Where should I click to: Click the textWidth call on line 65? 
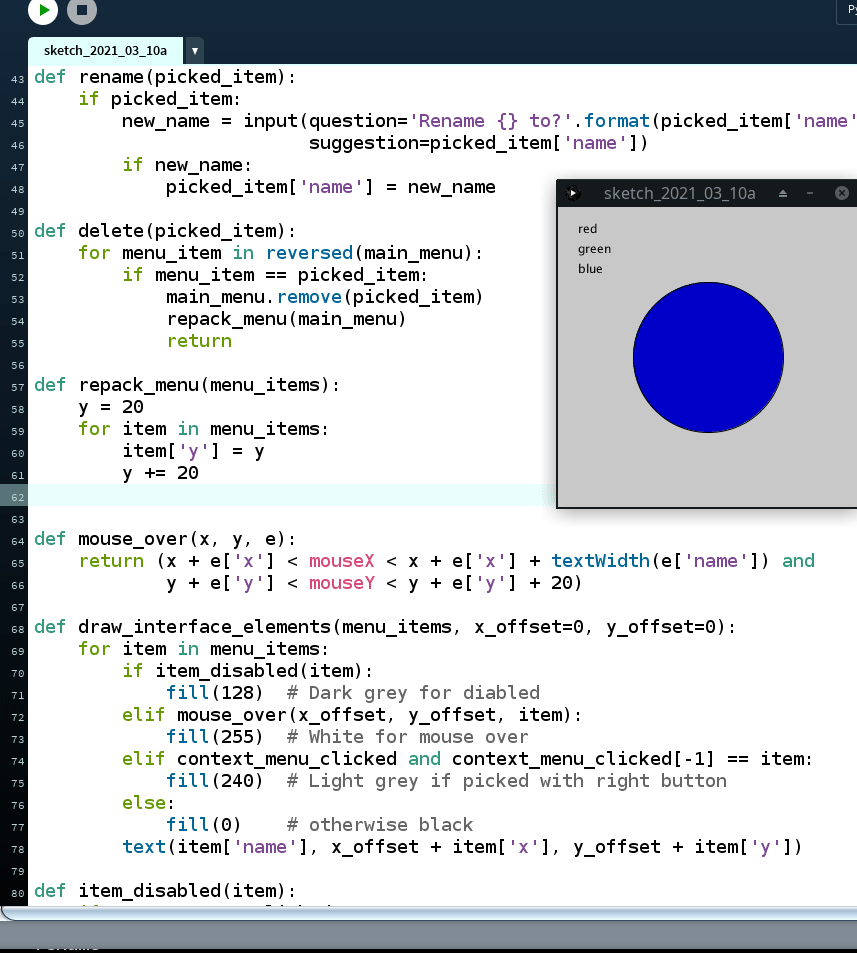tap(600, 561)
